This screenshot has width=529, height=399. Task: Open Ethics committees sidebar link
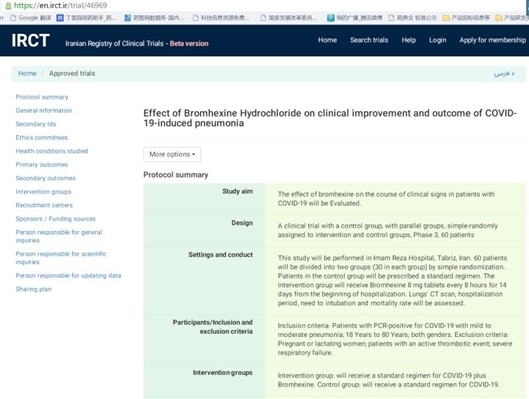(x=41, y=138)
